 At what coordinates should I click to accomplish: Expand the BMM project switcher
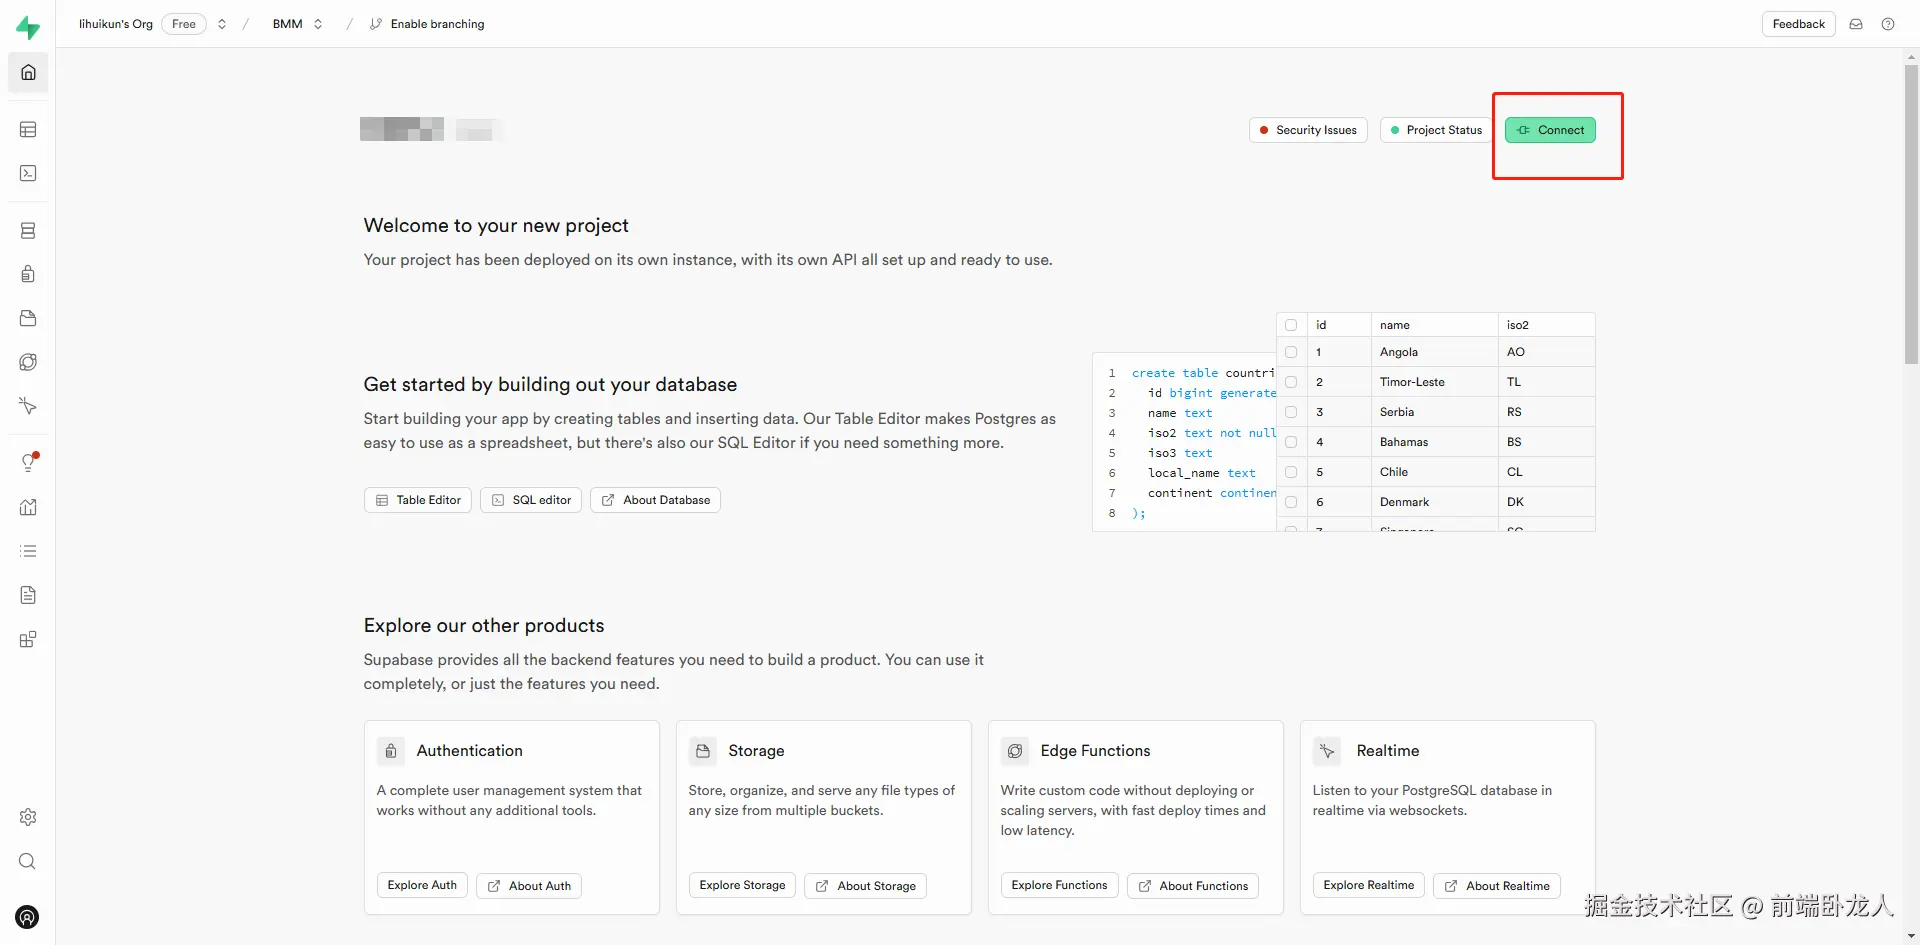(318, 24)
